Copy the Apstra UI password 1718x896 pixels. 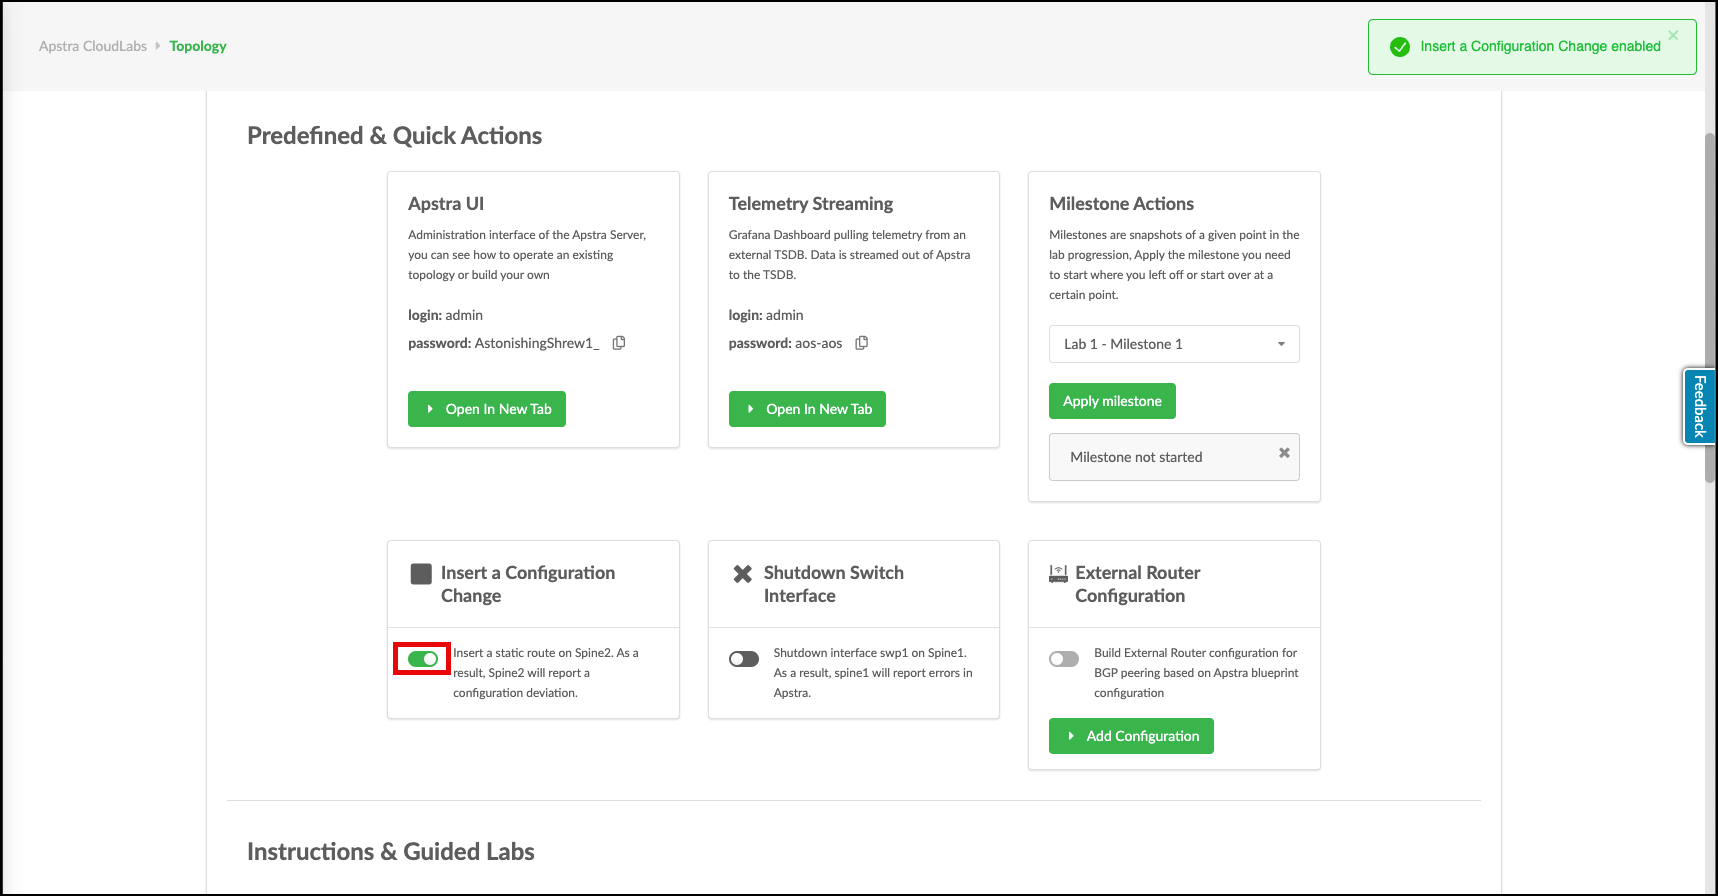point(619,343)
